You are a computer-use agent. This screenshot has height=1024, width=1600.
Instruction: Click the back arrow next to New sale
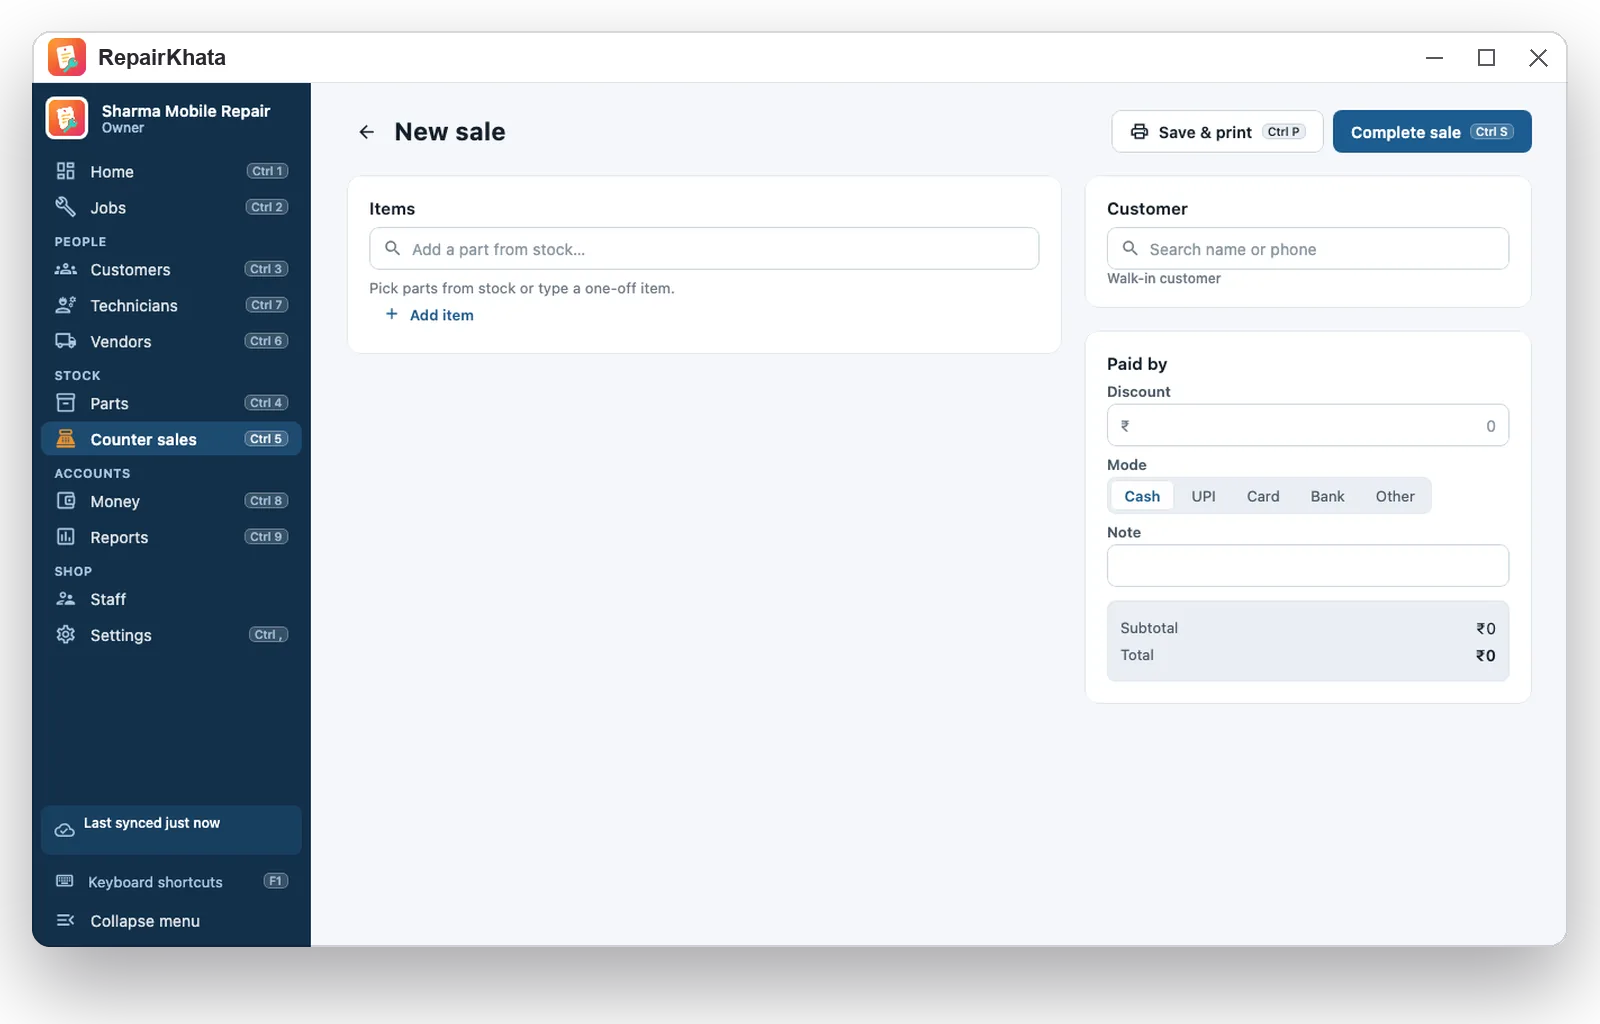tap(366, 132)
